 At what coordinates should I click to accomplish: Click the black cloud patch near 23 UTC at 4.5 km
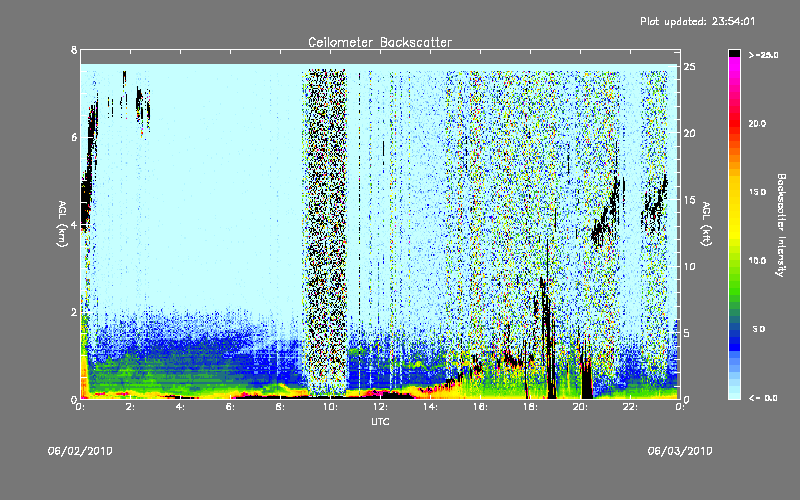point(655,204)
